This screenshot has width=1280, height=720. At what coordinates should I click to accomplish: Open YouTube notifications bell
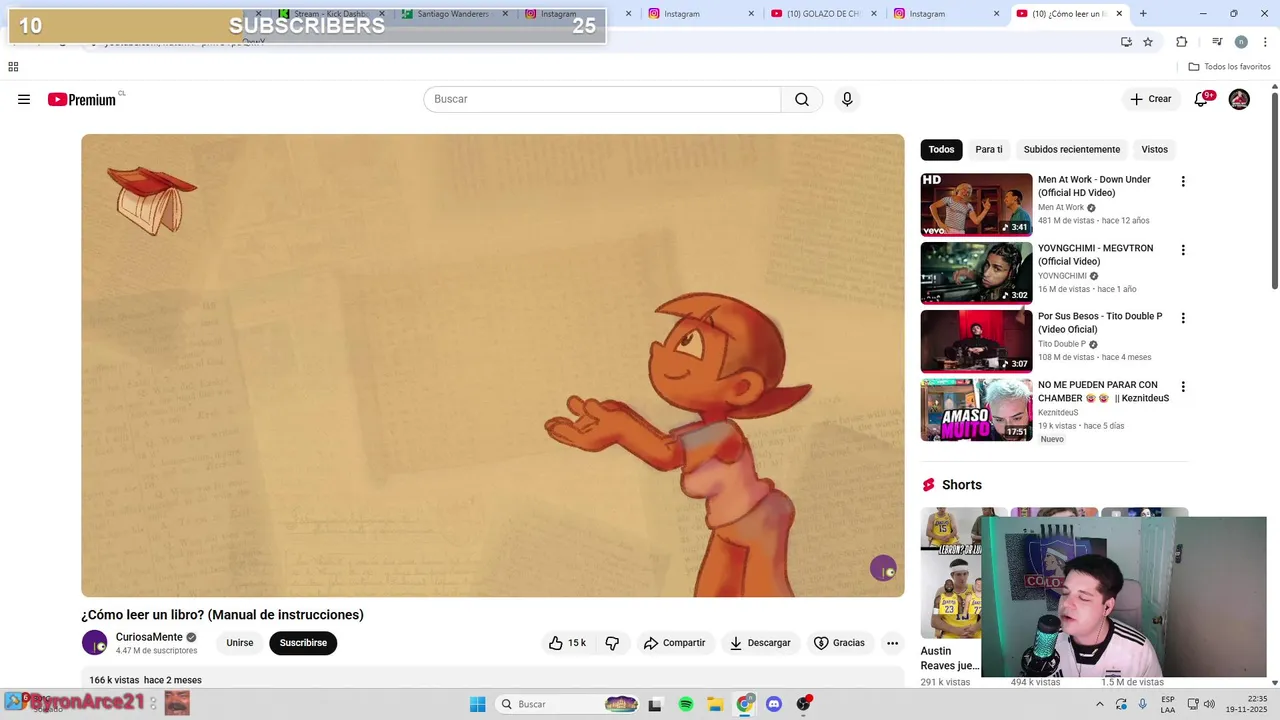(1202, 99)
